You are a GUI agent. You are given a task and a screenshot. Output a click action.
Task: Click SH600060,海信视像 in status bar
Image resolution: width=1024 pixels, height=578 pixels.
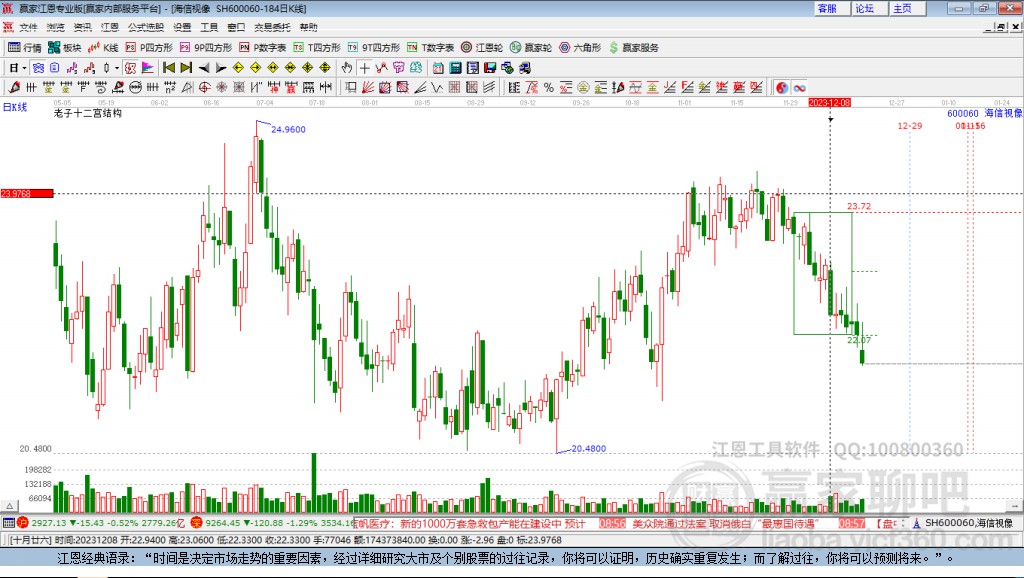point(968,523)
